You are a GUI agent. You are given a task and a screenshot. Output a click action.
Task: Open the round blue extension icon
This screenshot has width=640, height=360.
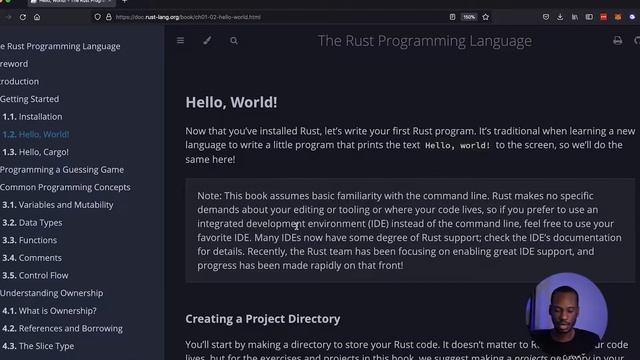632,17
